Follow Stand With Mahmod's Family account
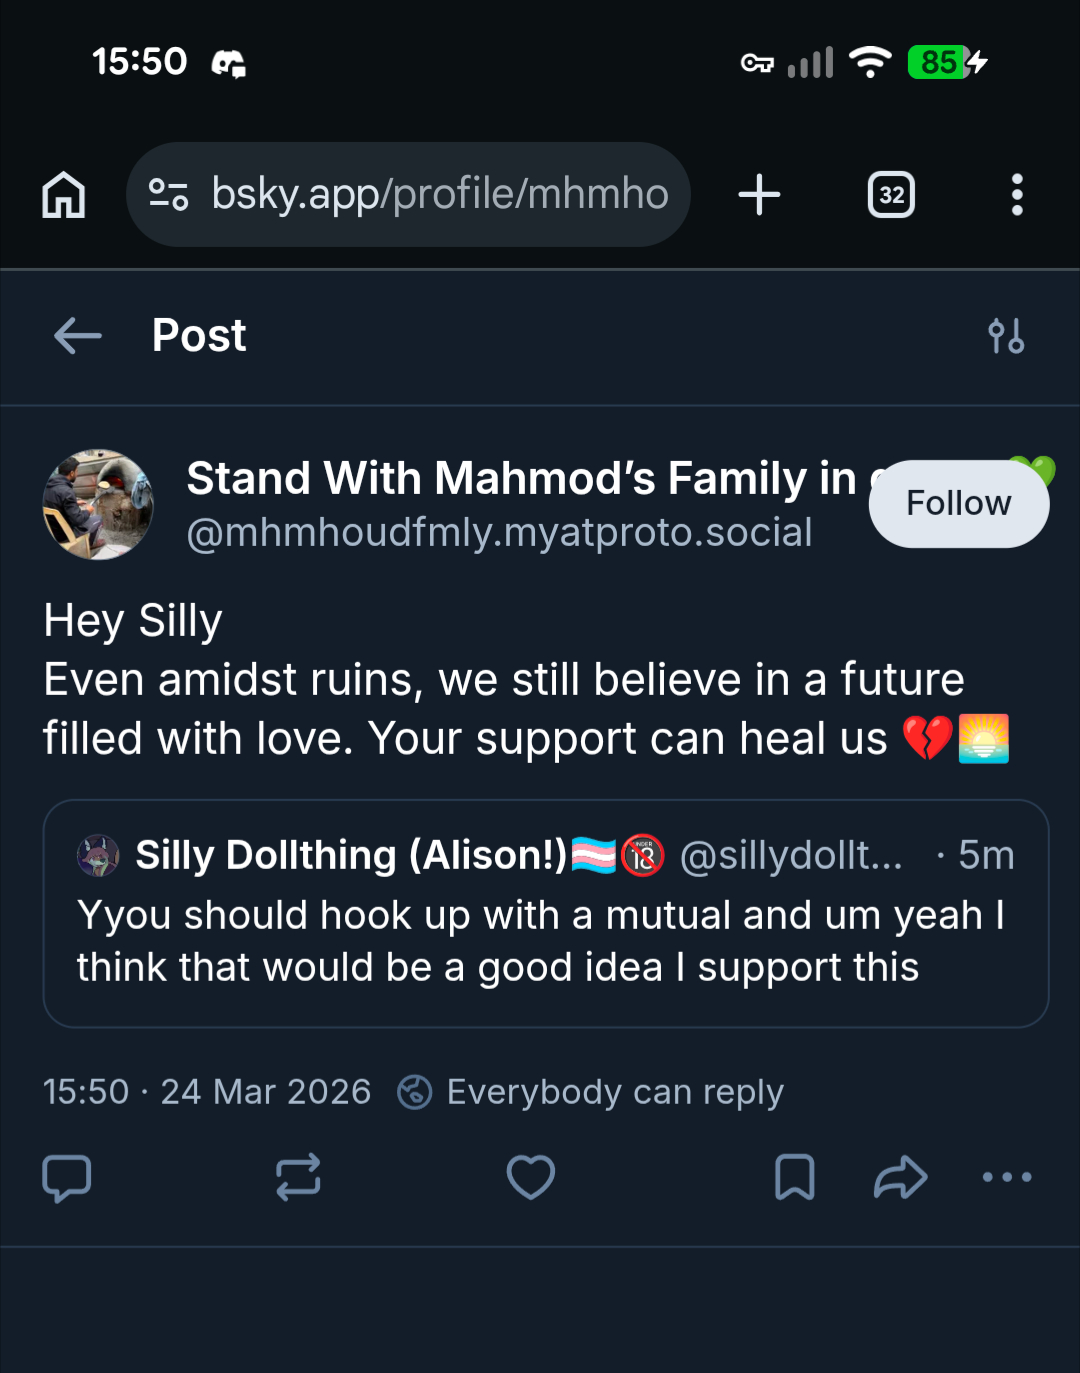Screen dimensions: 1080x1373 coord(958,503)
